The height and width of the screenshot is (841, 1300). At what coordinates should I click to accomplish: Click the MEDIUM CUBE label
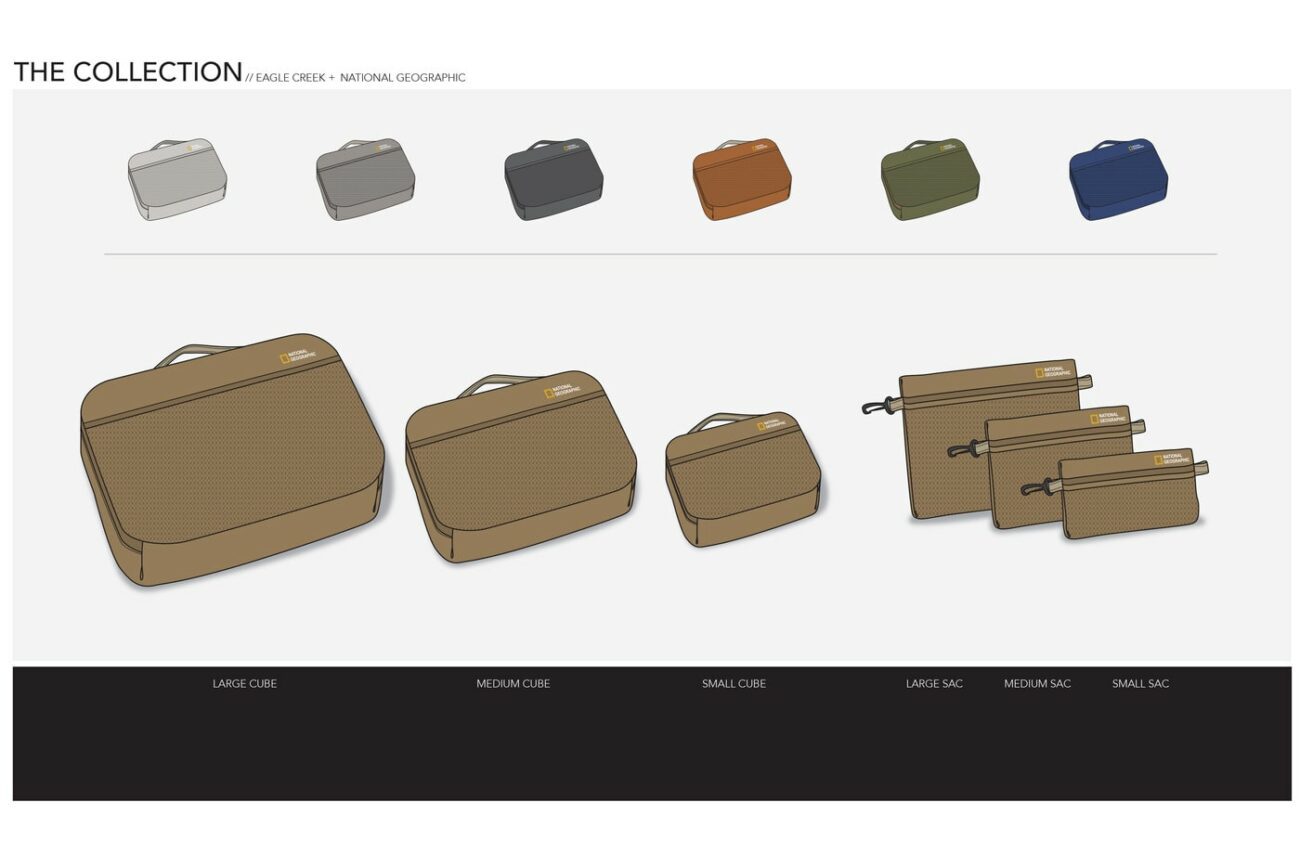(x=513, y=684)
